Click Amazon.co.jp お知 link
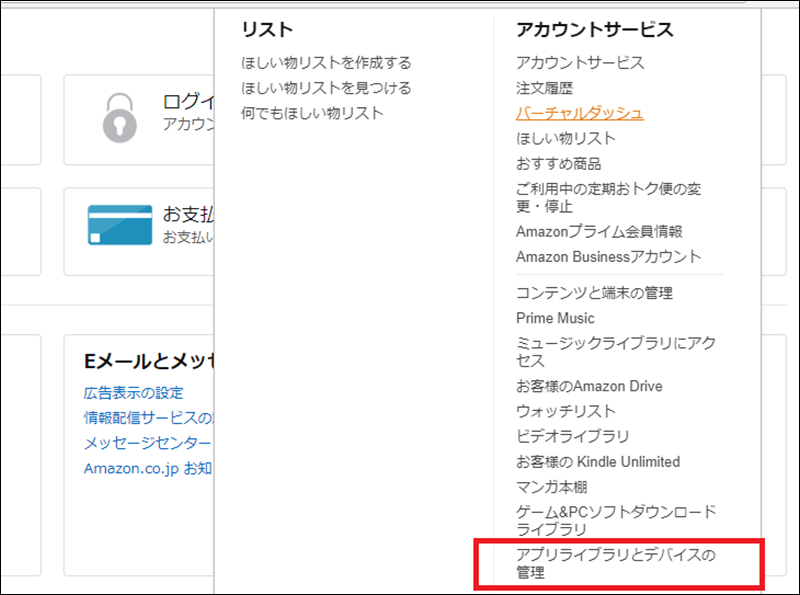800x595 pixels. 148,468
